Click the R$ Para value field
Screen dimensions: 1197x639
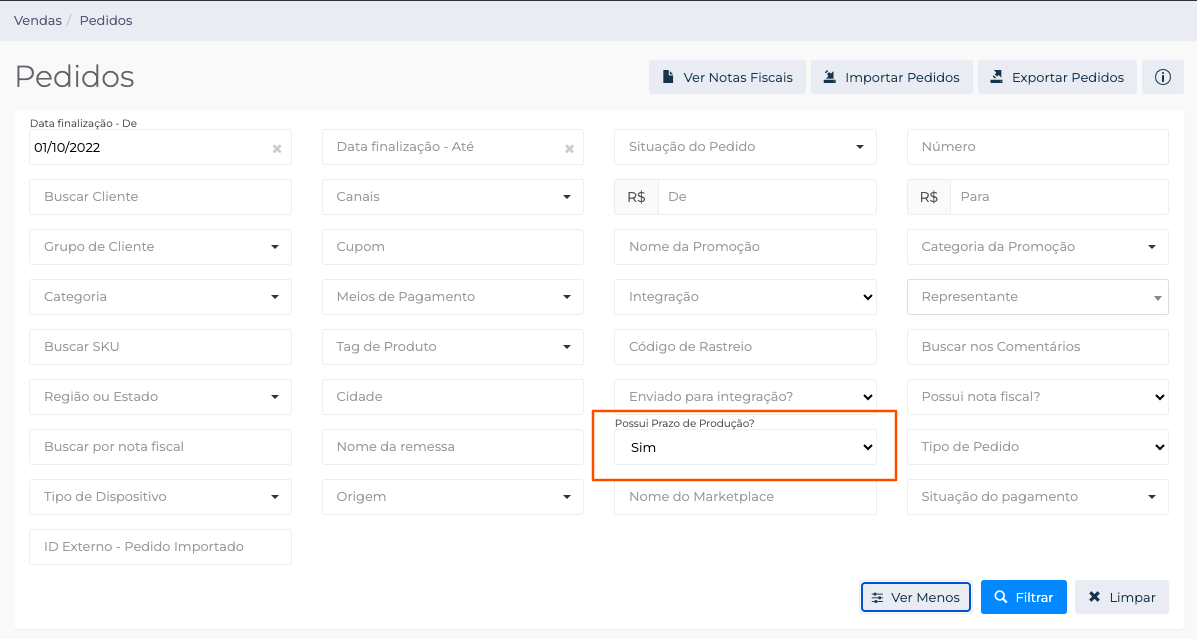[x=1059, y=197]
